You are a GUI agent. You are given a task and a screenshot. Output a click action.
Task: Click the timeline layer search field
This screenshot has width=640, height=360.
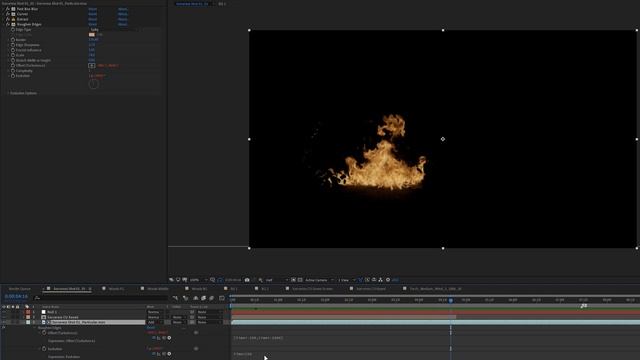coord(100,298)
